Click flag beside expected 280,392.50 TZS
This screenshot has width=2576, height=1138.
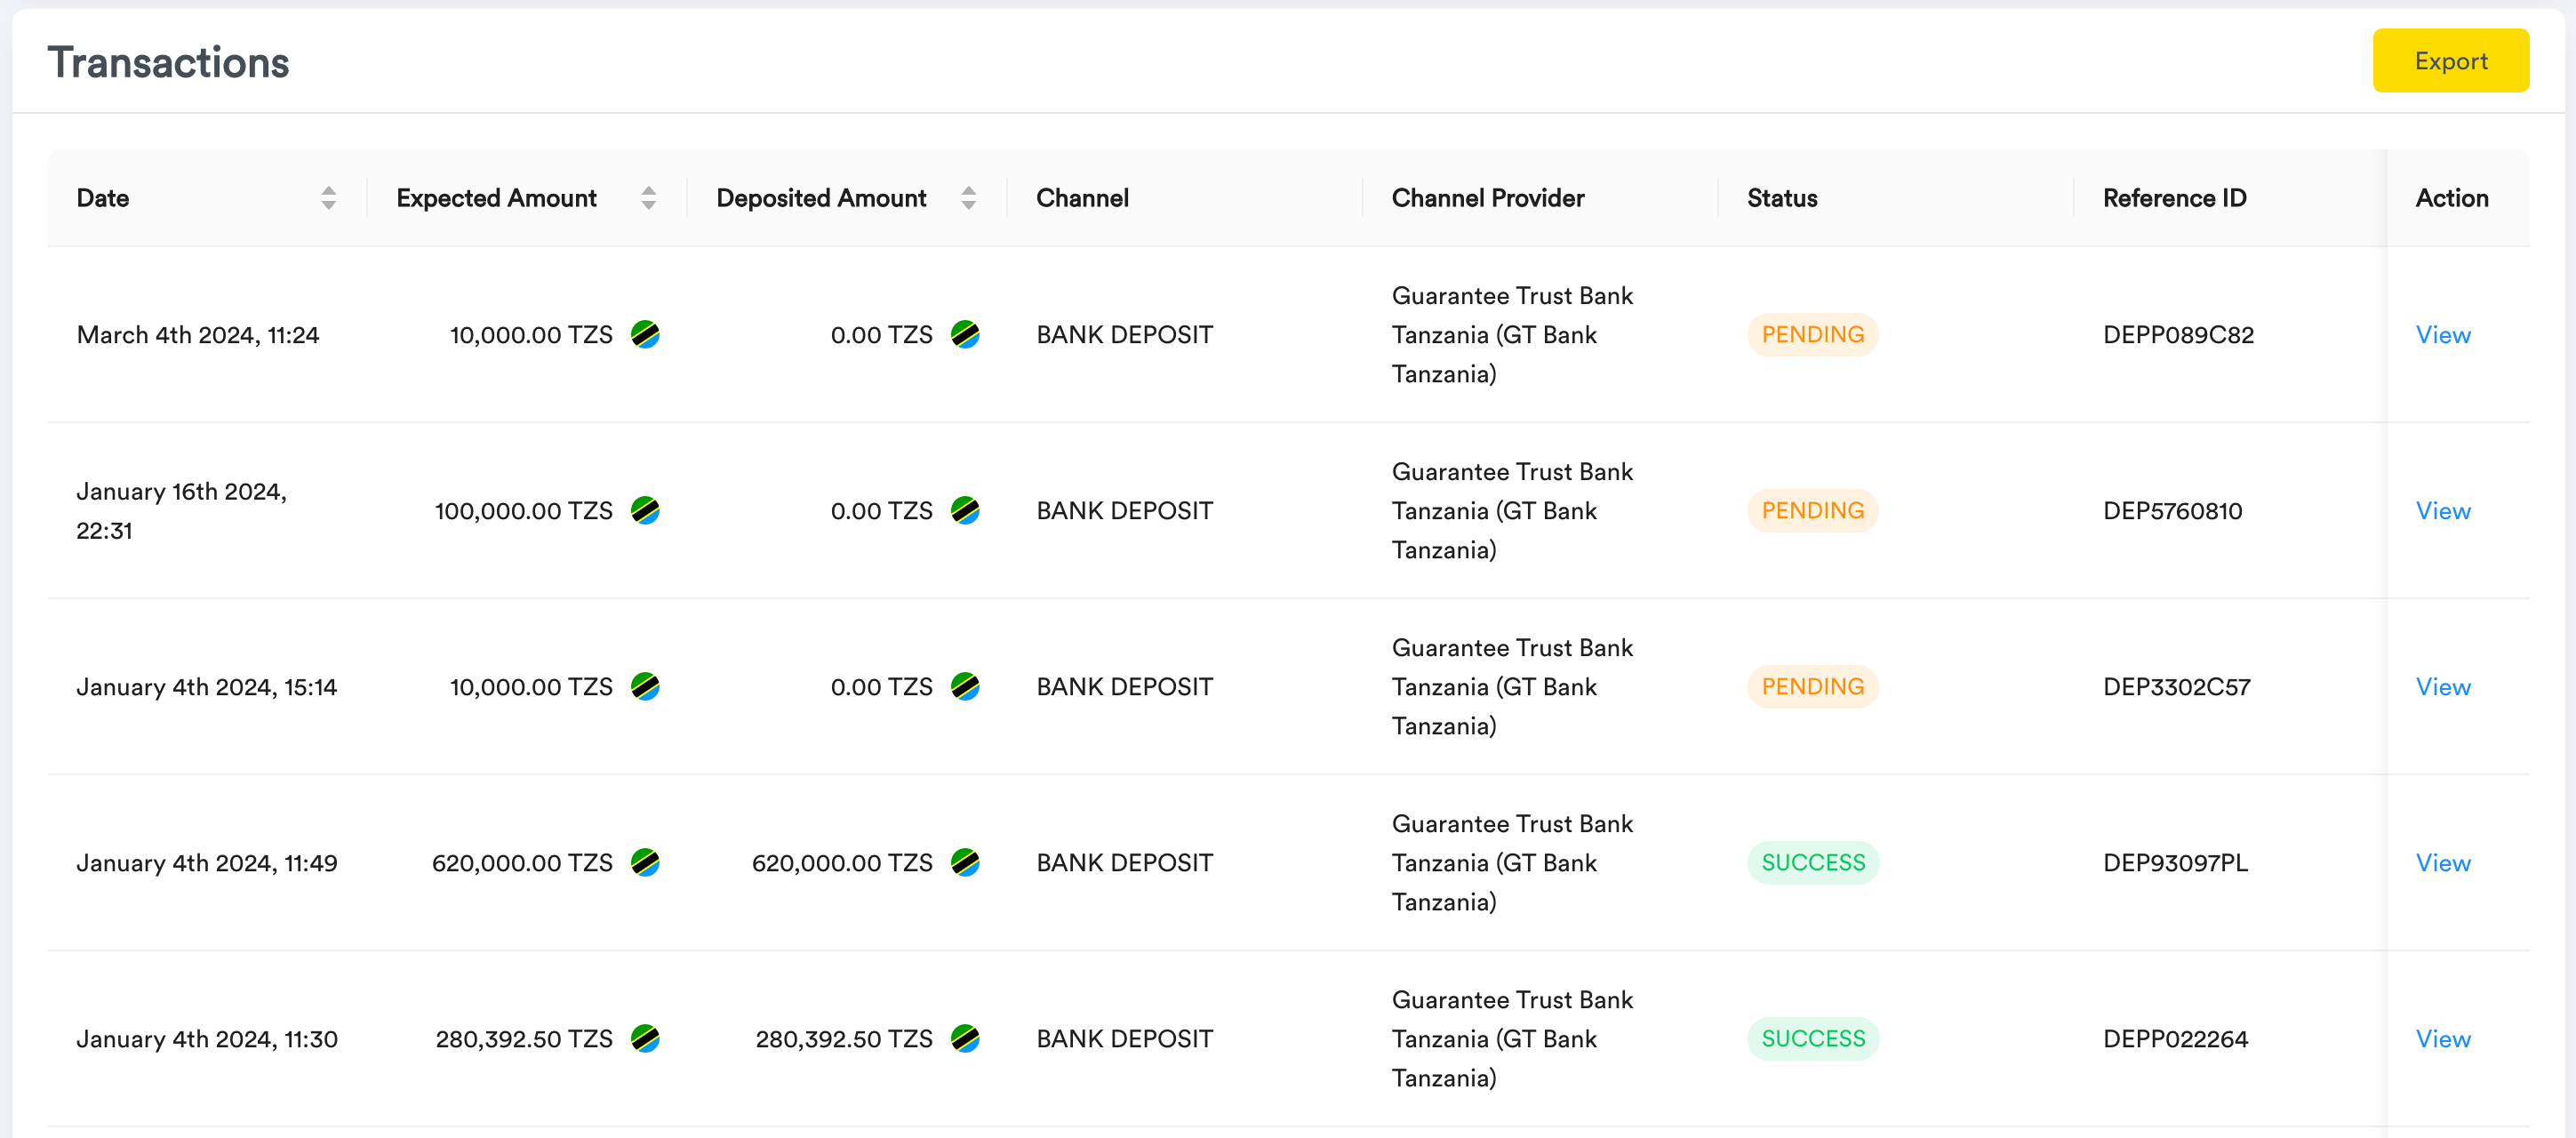(x=645, y=1039)
